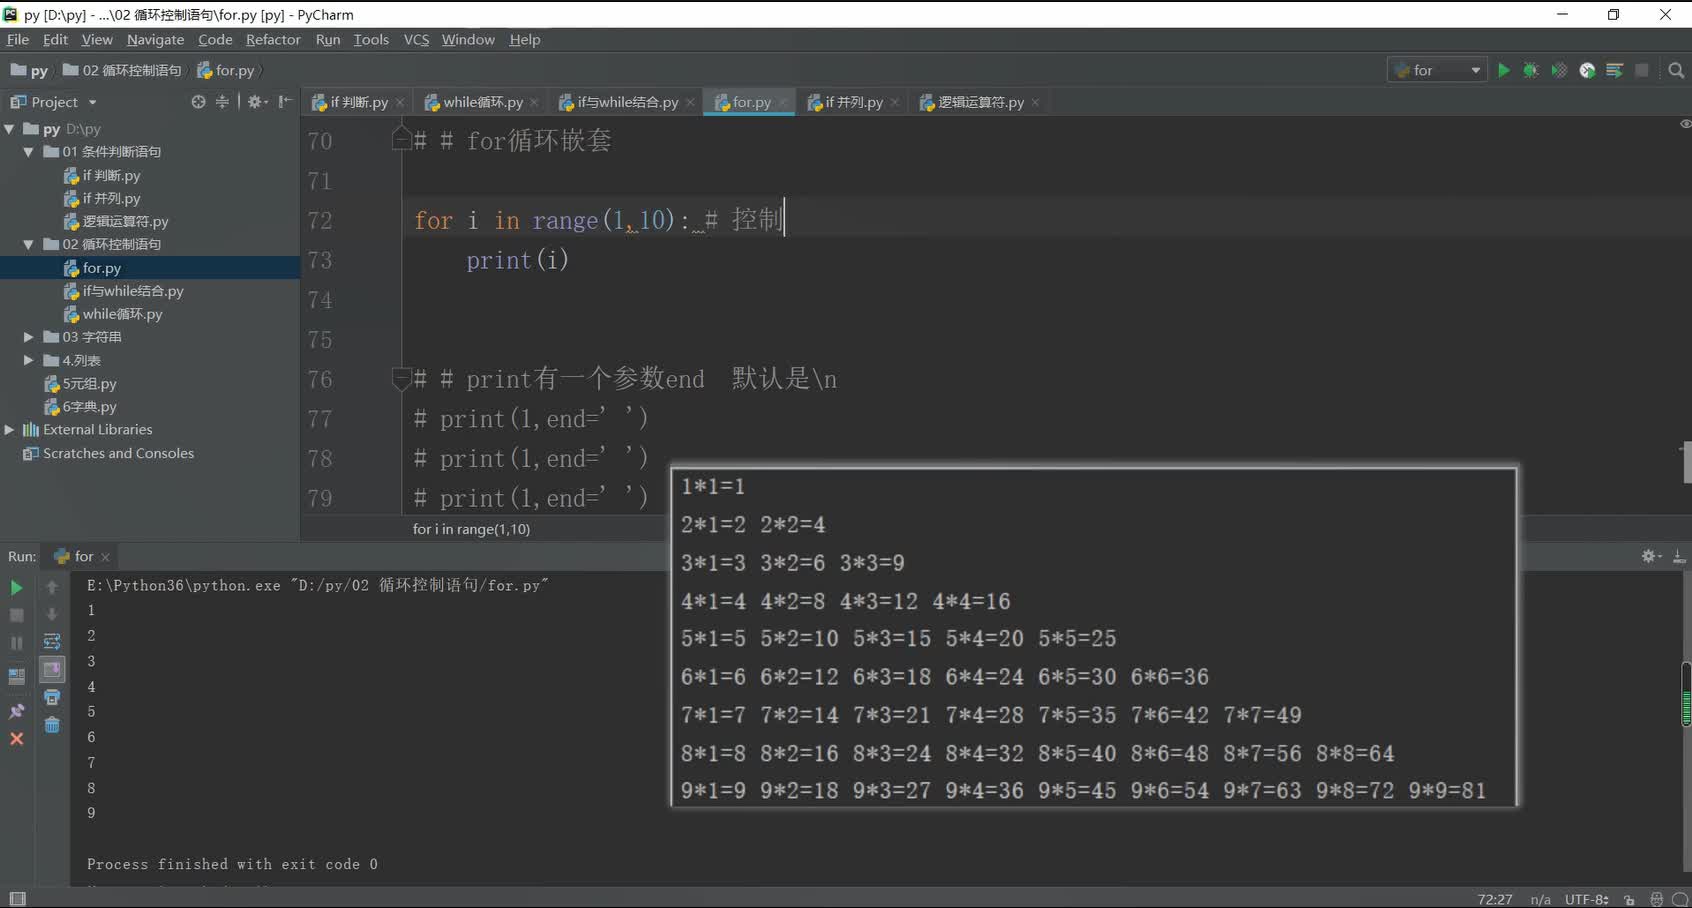
Task: Open 逻辑运算符.py in project tree
Action: click(x=116, y=221)
